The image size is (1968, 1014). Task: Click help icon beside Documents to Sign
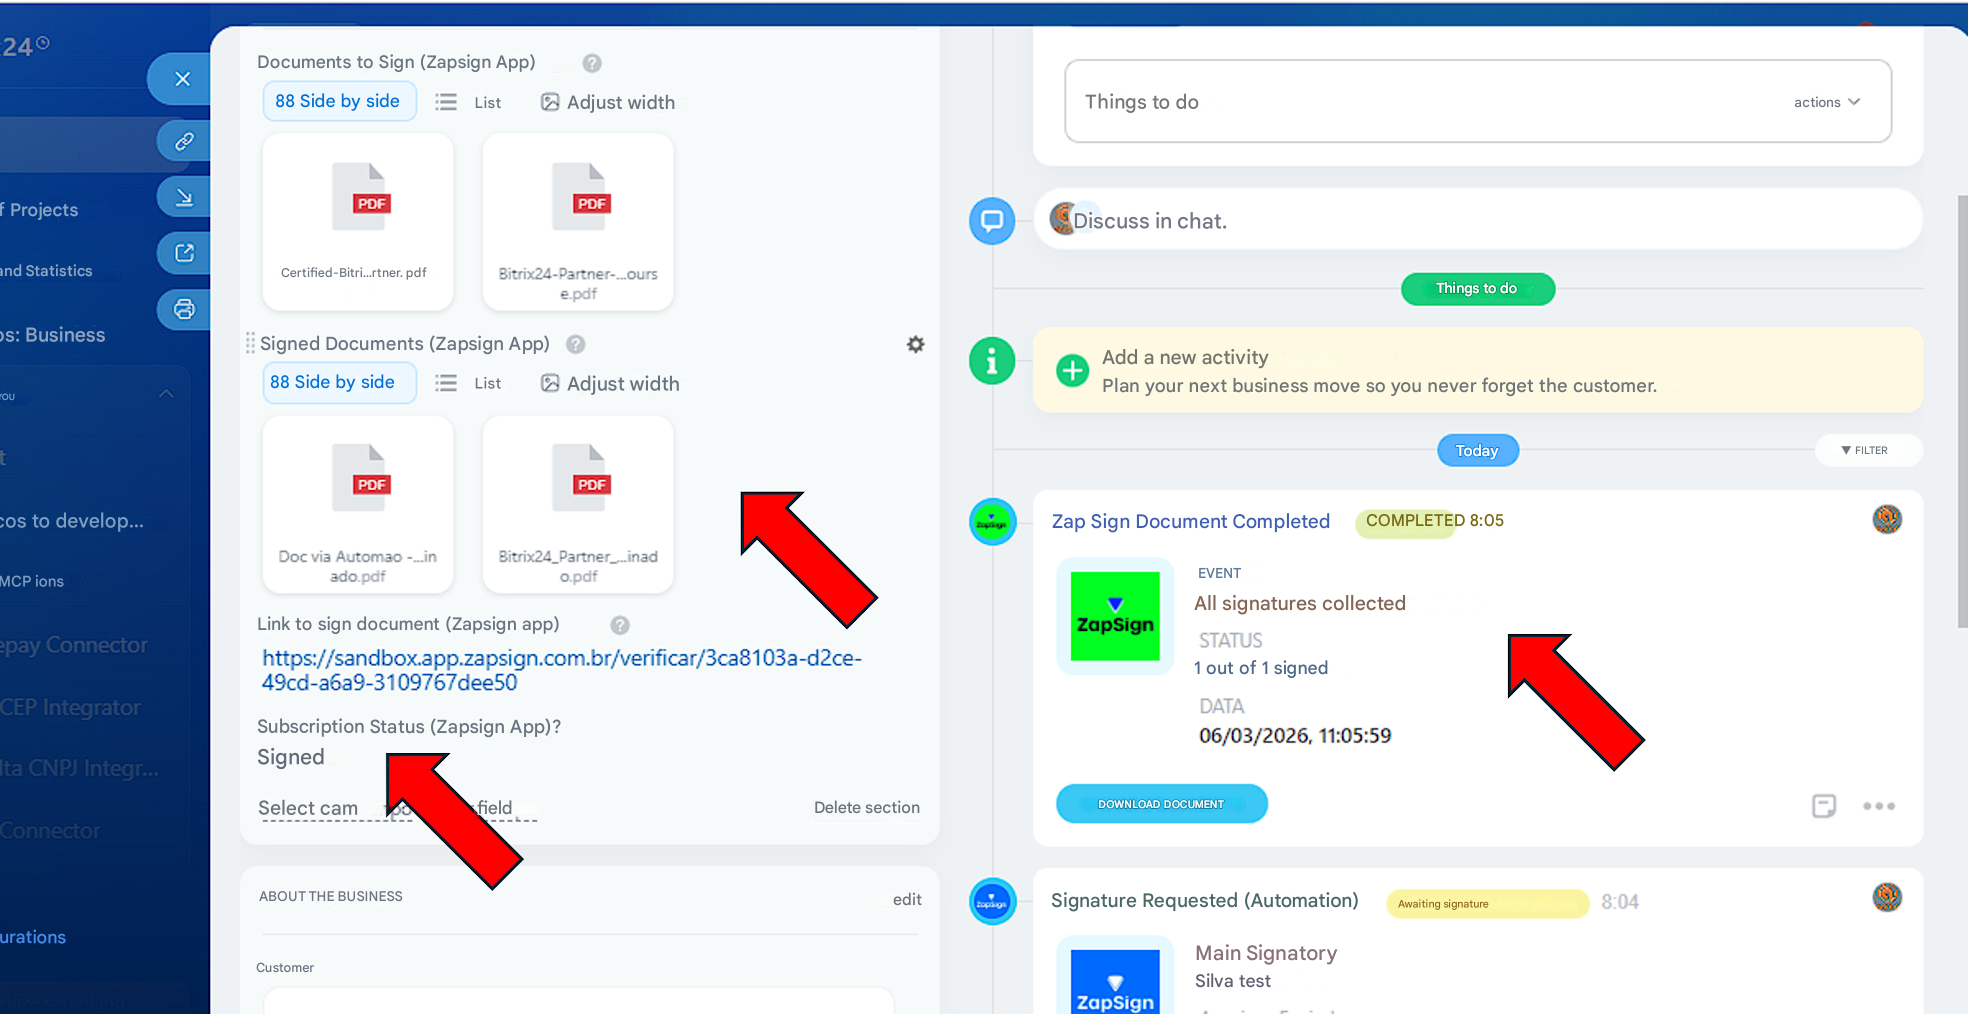[x=592, y=63]
